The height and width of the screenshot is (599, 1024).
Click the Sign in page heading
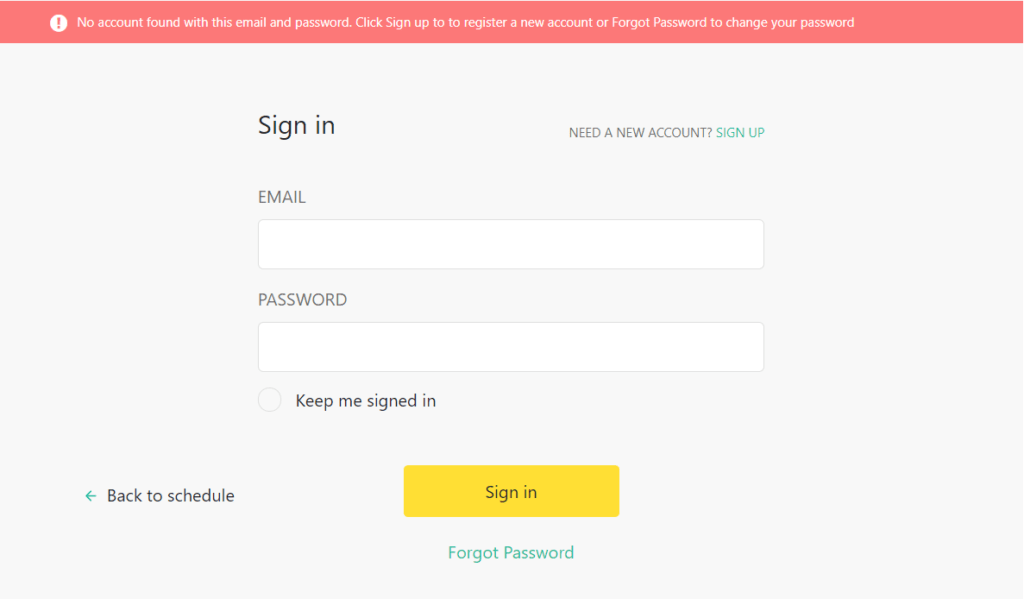(296, 124)
